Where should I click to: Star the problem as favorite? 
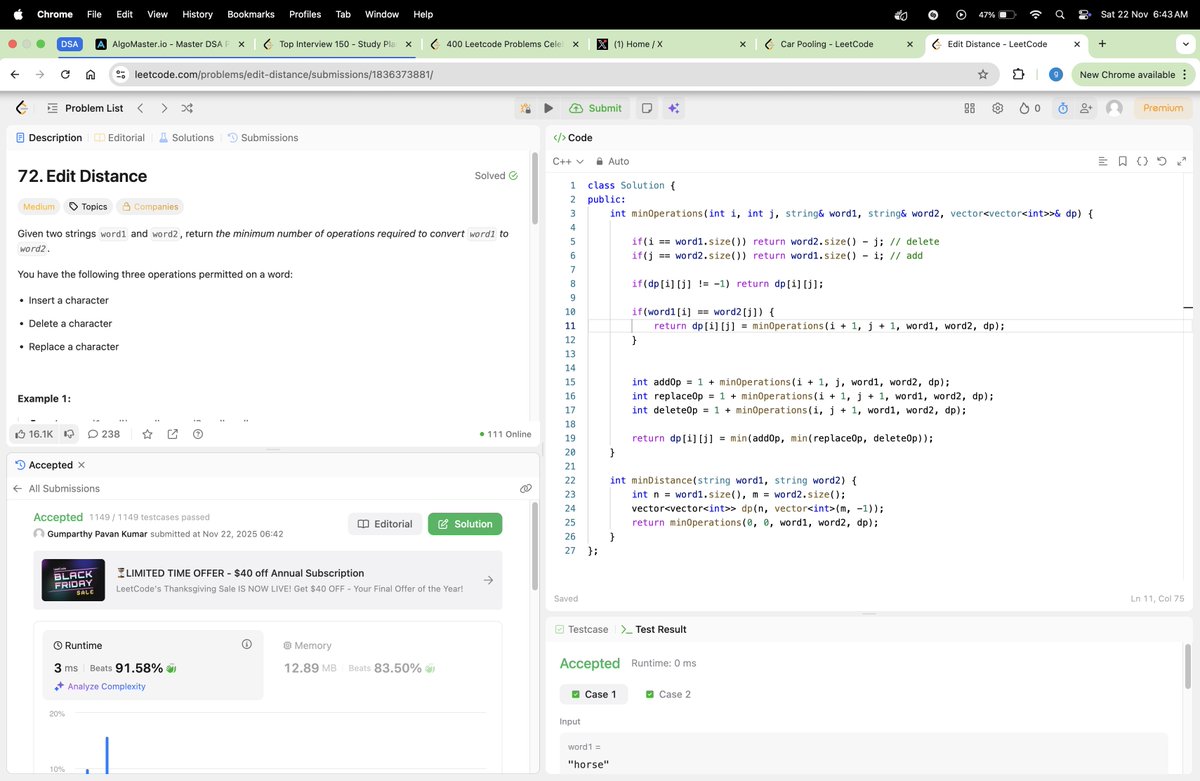[x=147, y=434]
